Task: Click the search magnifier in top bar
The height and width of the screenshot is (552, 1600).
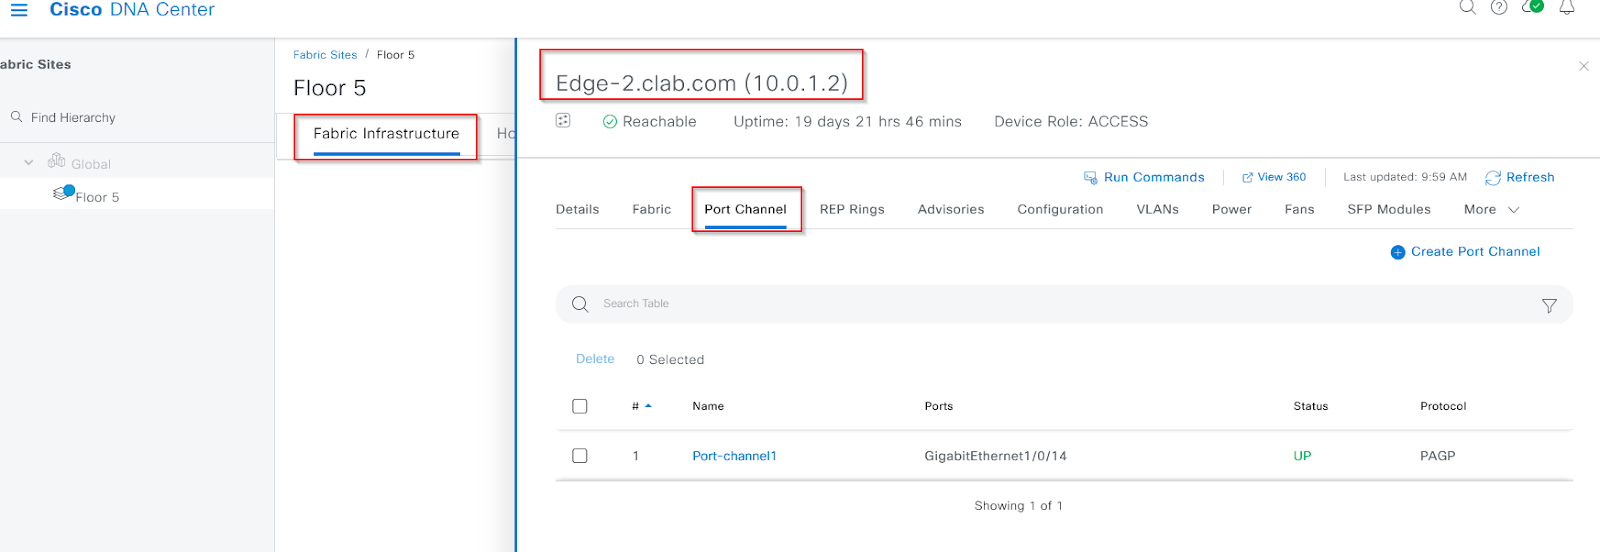Action: tap(1467, 7)
